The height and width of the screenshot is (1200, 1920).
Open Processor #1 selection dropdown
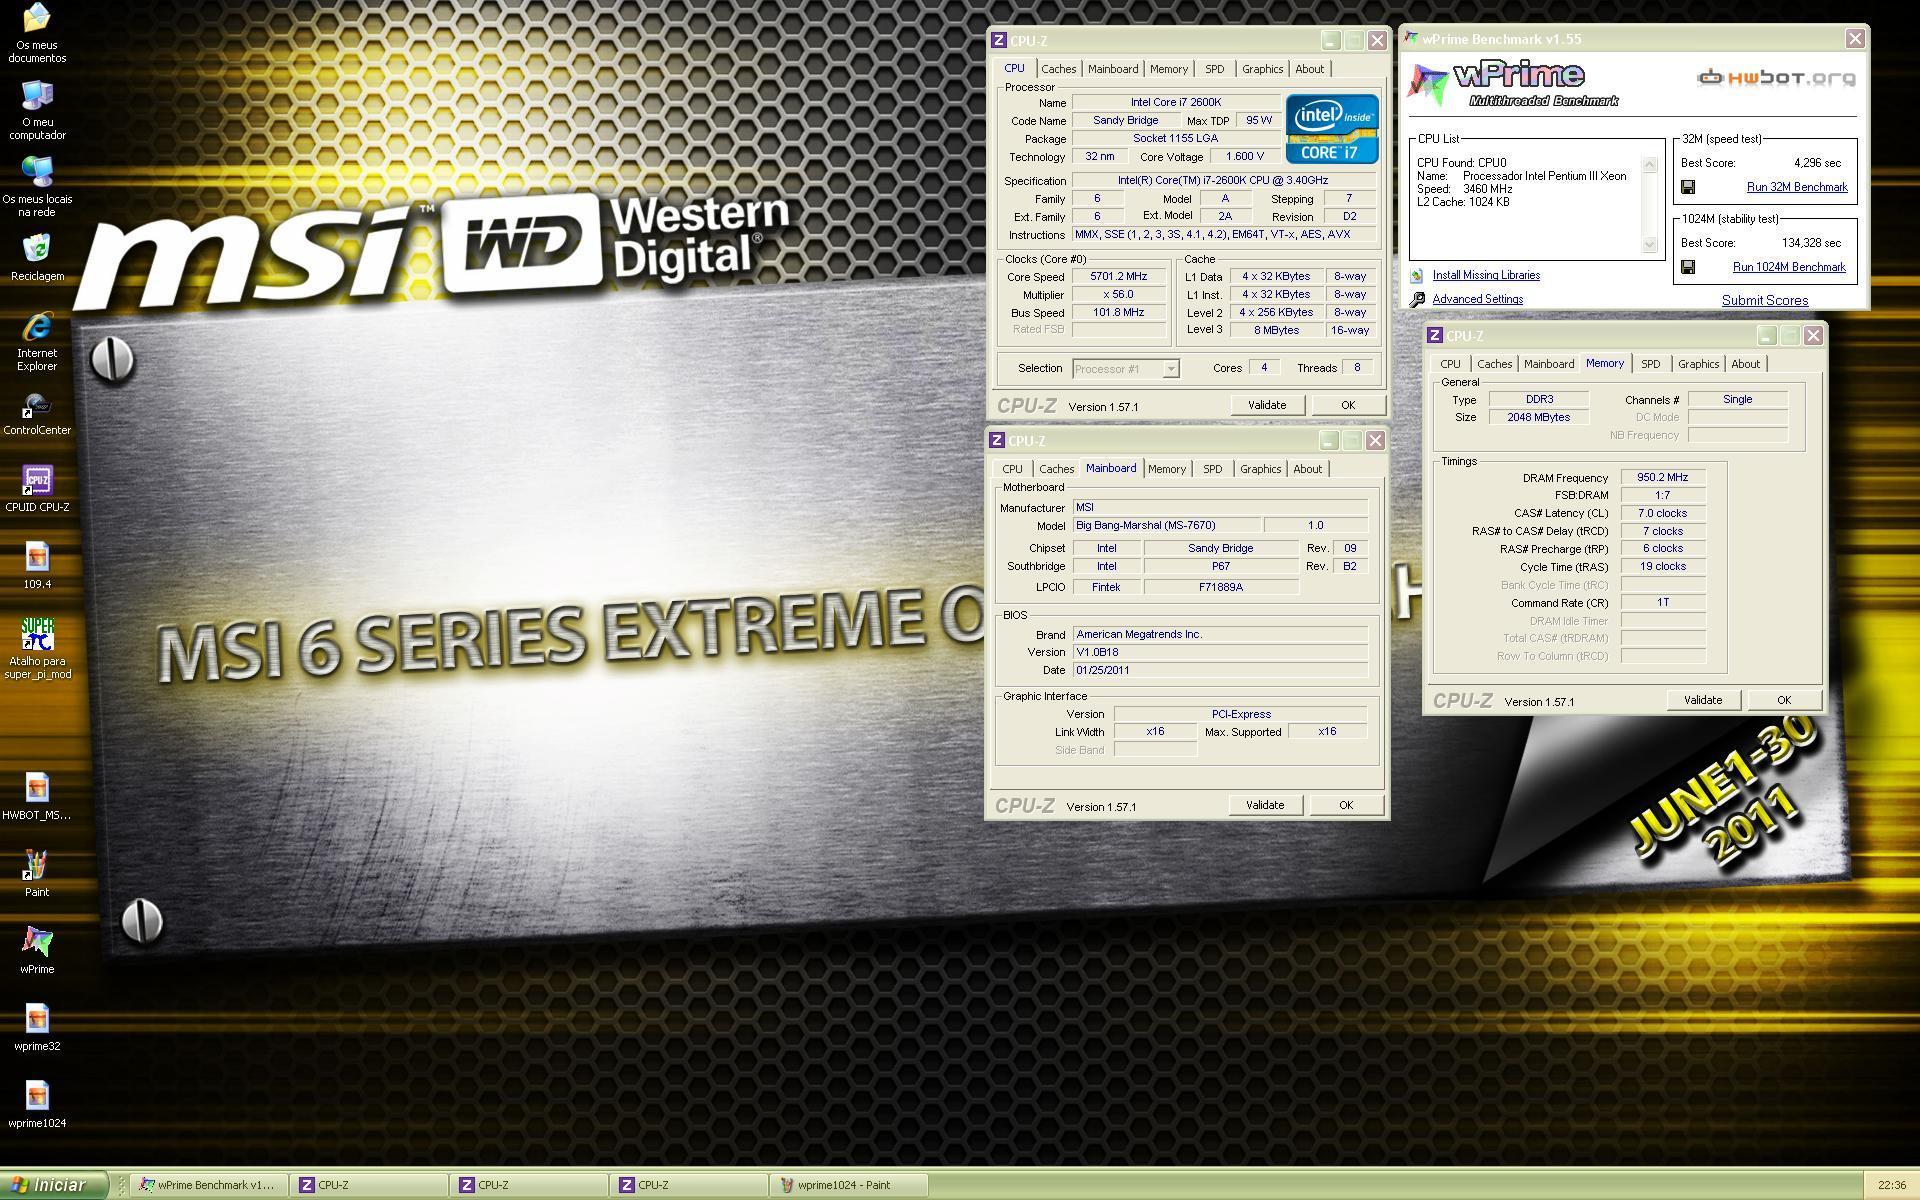point(1126,369)
